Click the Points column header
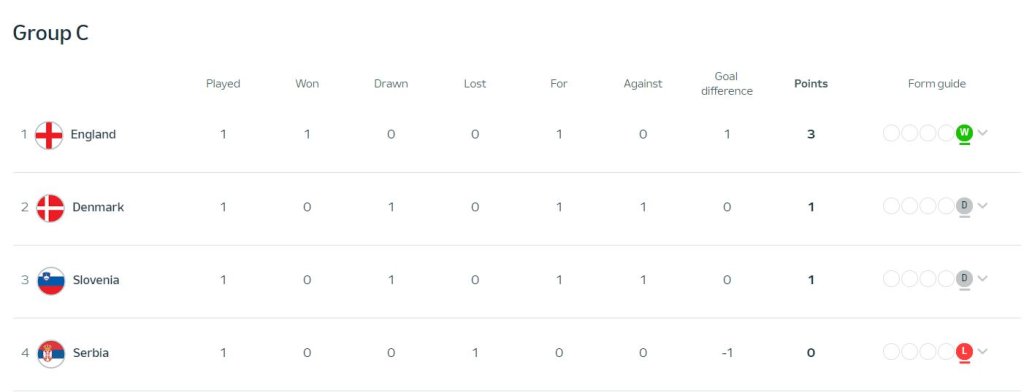This screenshot has width=1024, height=392. click(810, 84)
